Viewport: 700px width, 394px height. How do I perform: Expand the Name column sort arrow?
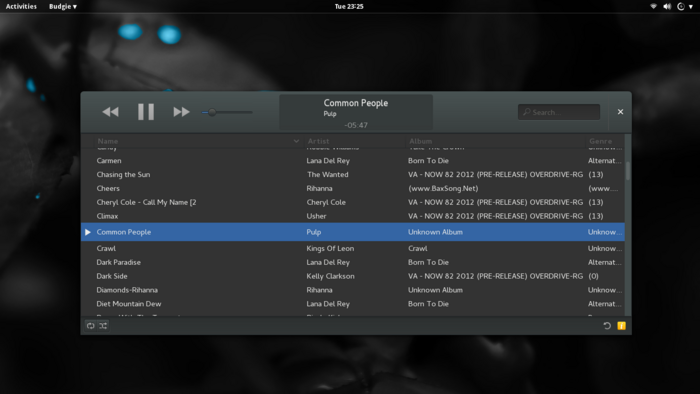pos(296,141)
